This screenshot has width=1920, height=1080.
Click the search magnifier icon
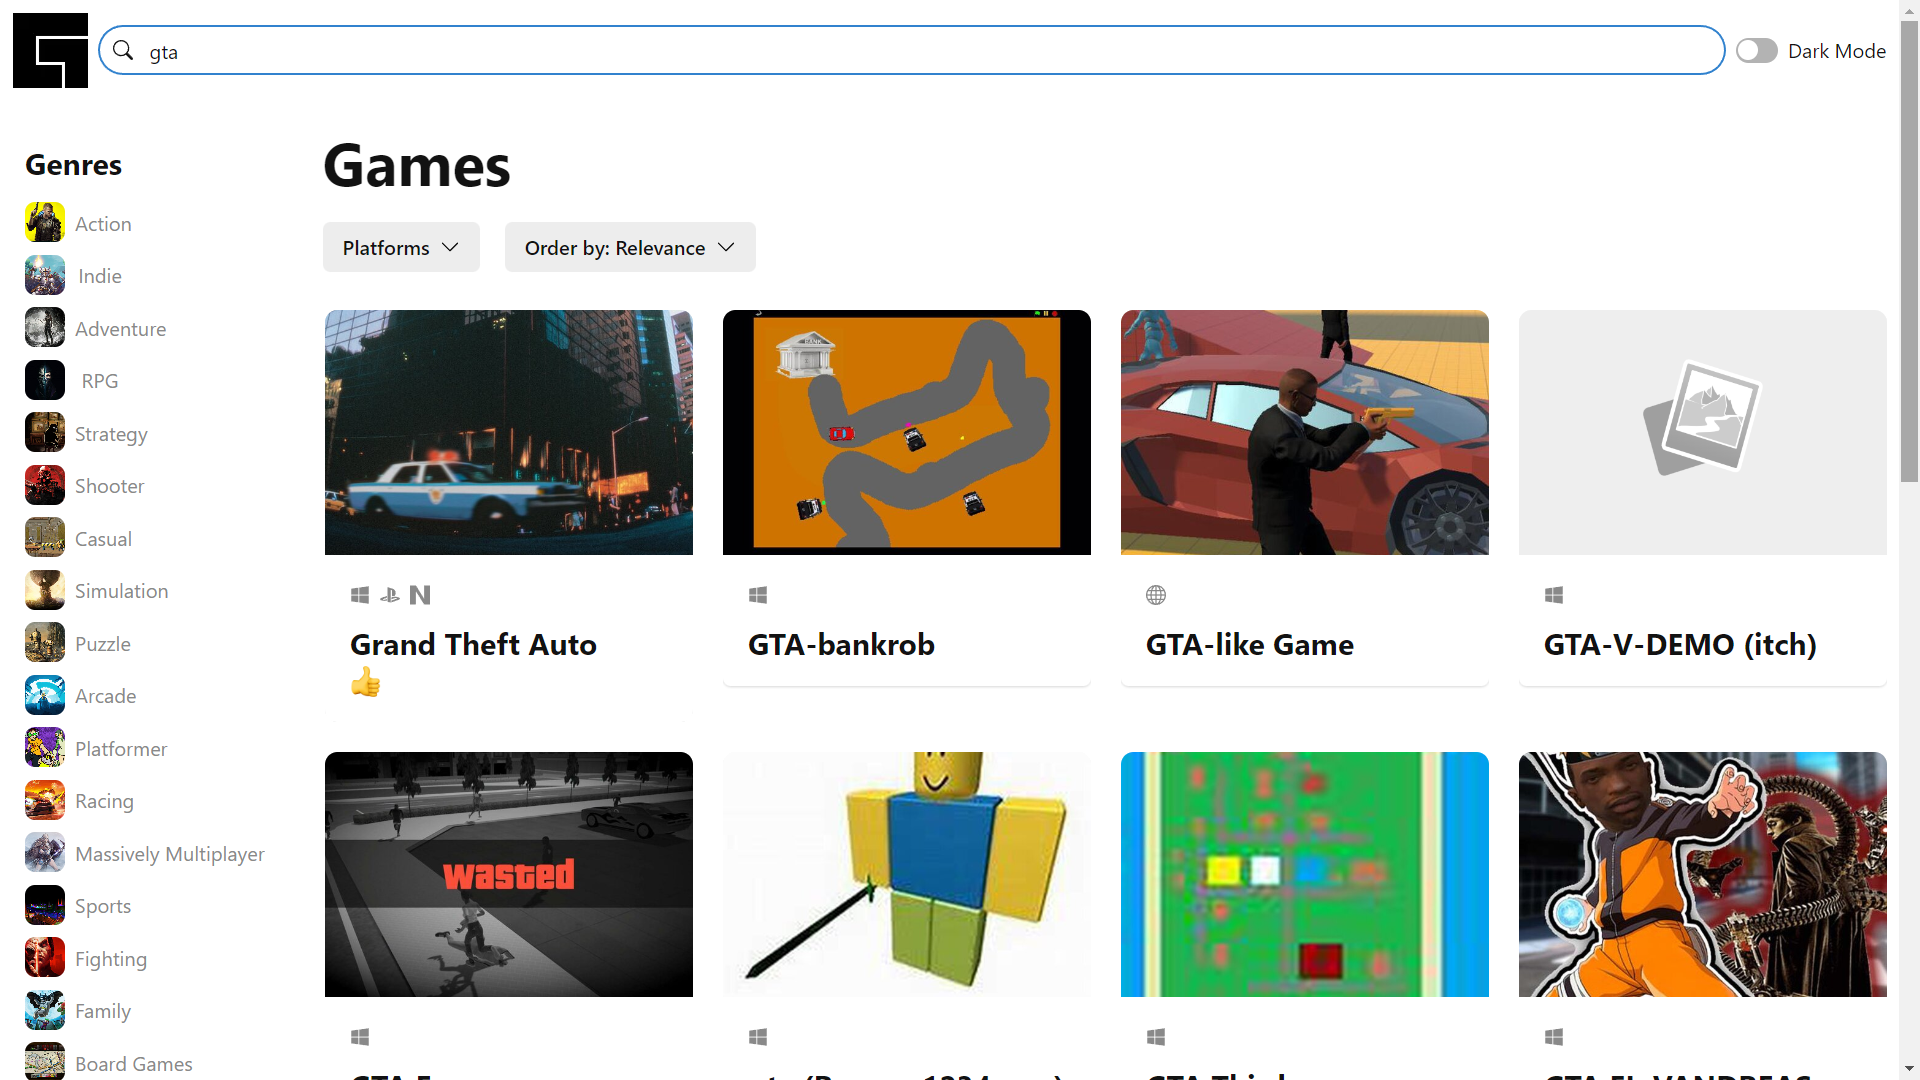click(123, 50)
